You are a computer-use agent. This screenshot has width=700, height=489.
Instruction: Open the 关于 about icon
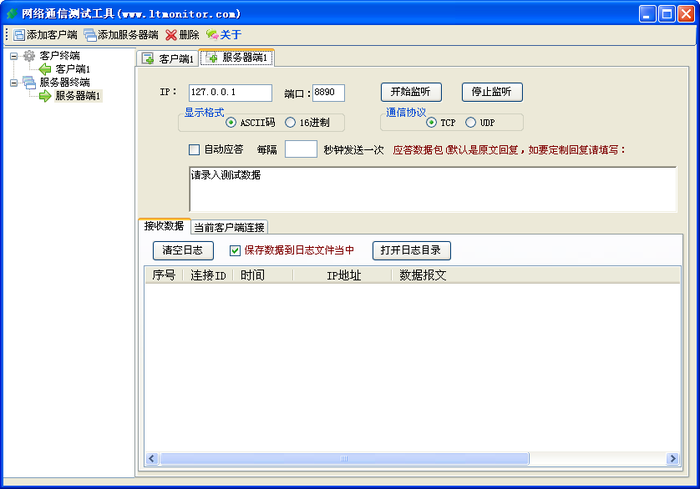tap(212, 34)
